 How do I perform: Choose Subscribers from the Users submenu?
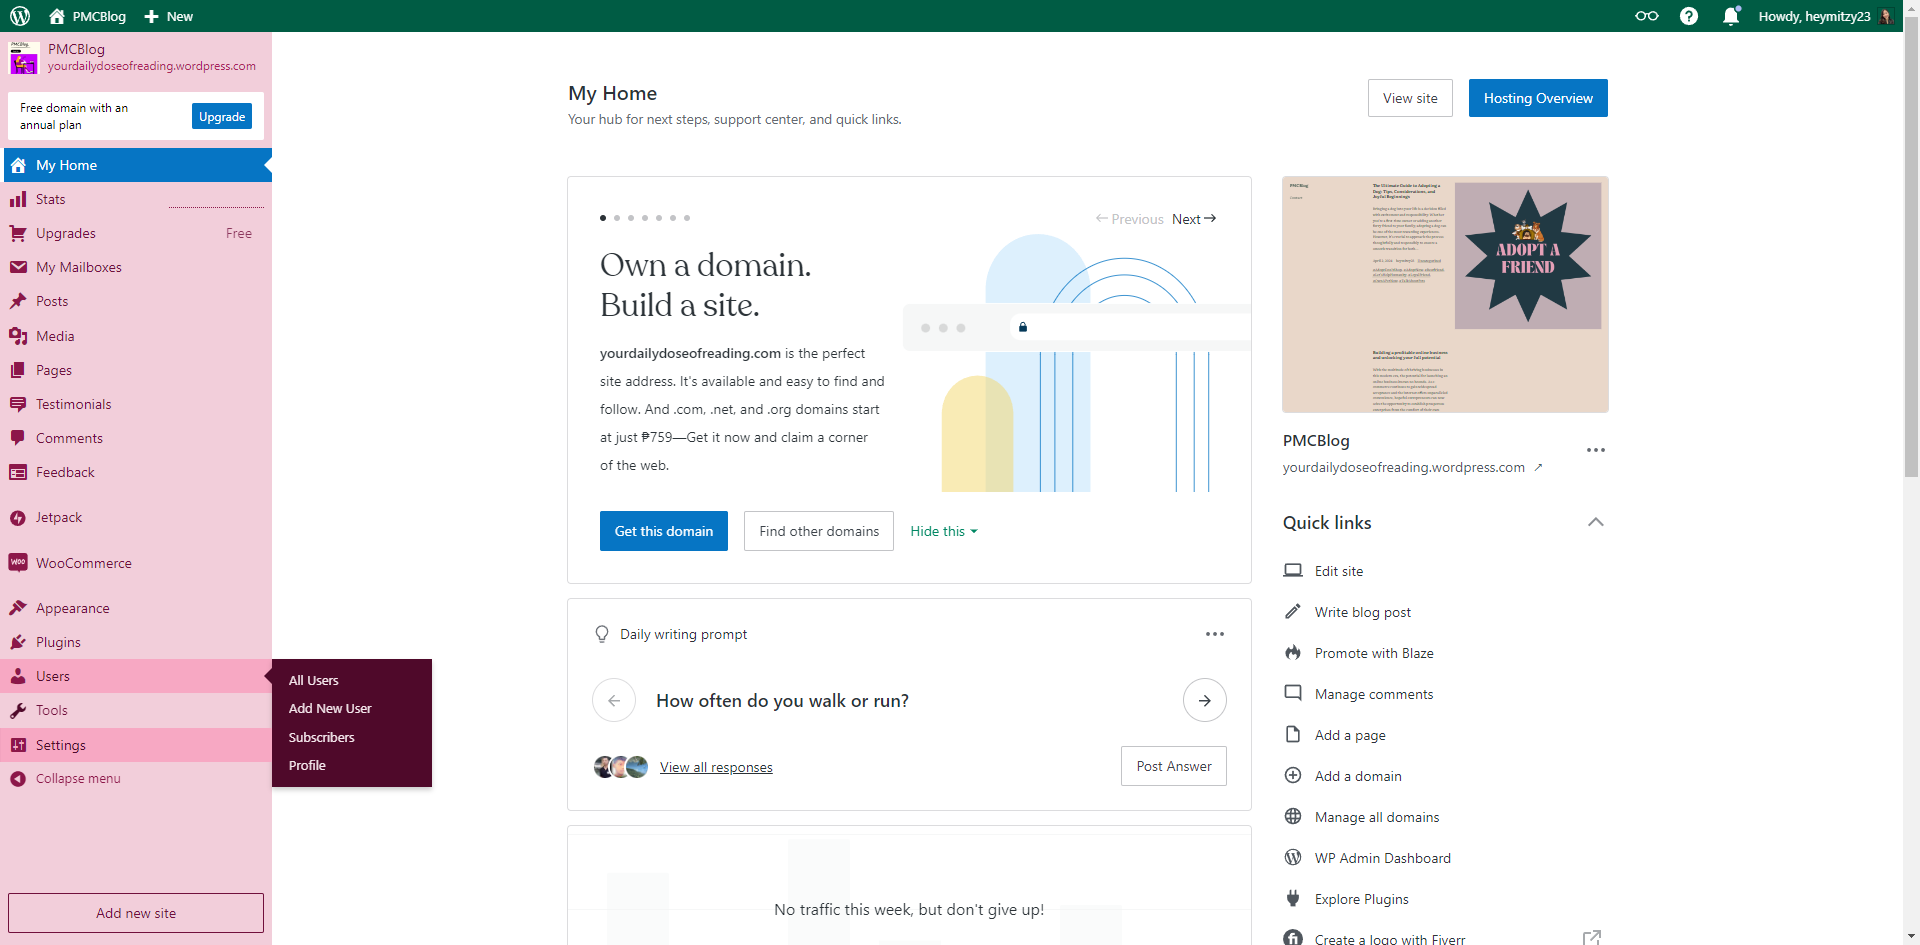point(322,737)
